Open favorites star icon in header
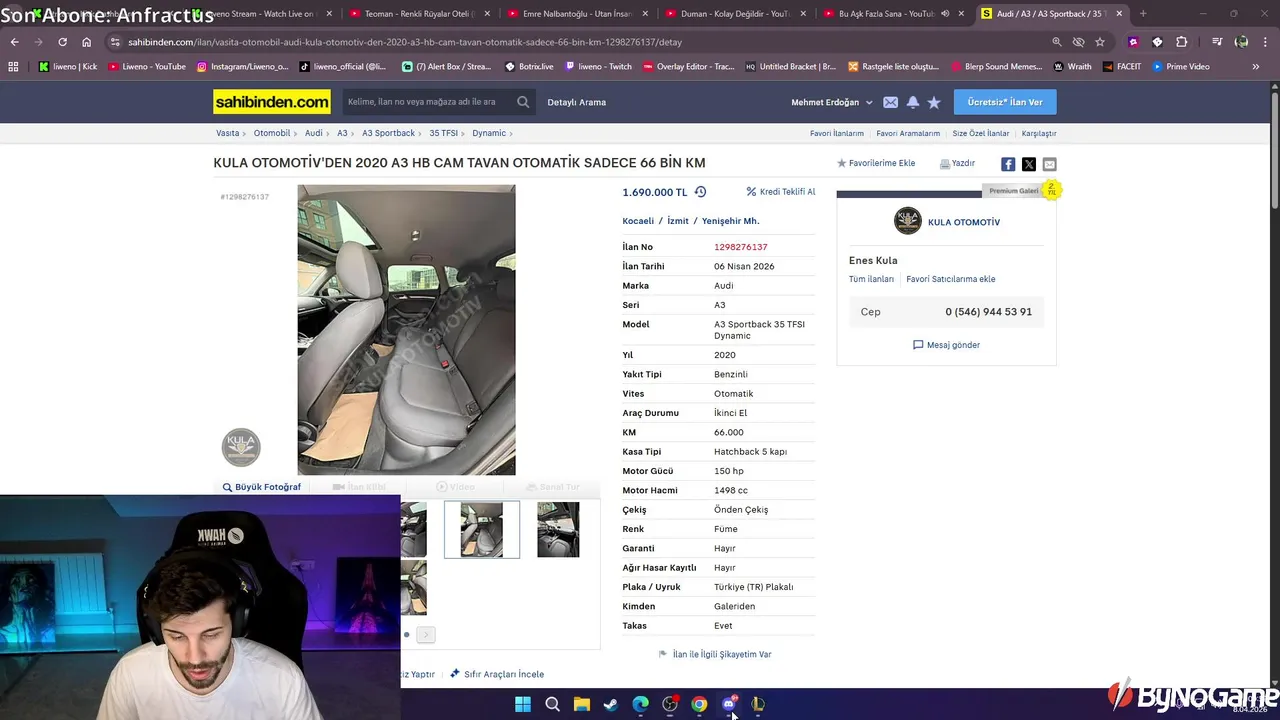The height and width of the screenshot is (720, 1280). coord(934,102)
